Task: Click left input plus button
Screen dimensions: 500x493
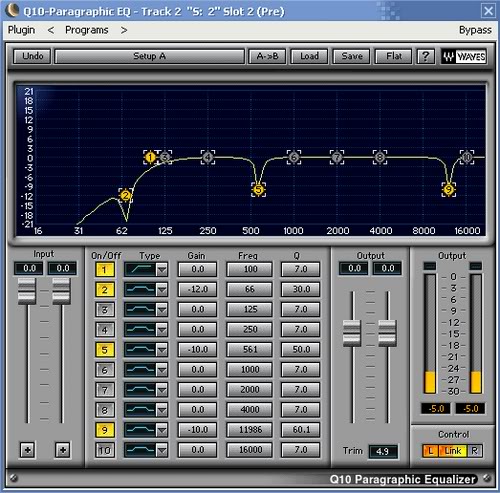Action: coord(28,450)
